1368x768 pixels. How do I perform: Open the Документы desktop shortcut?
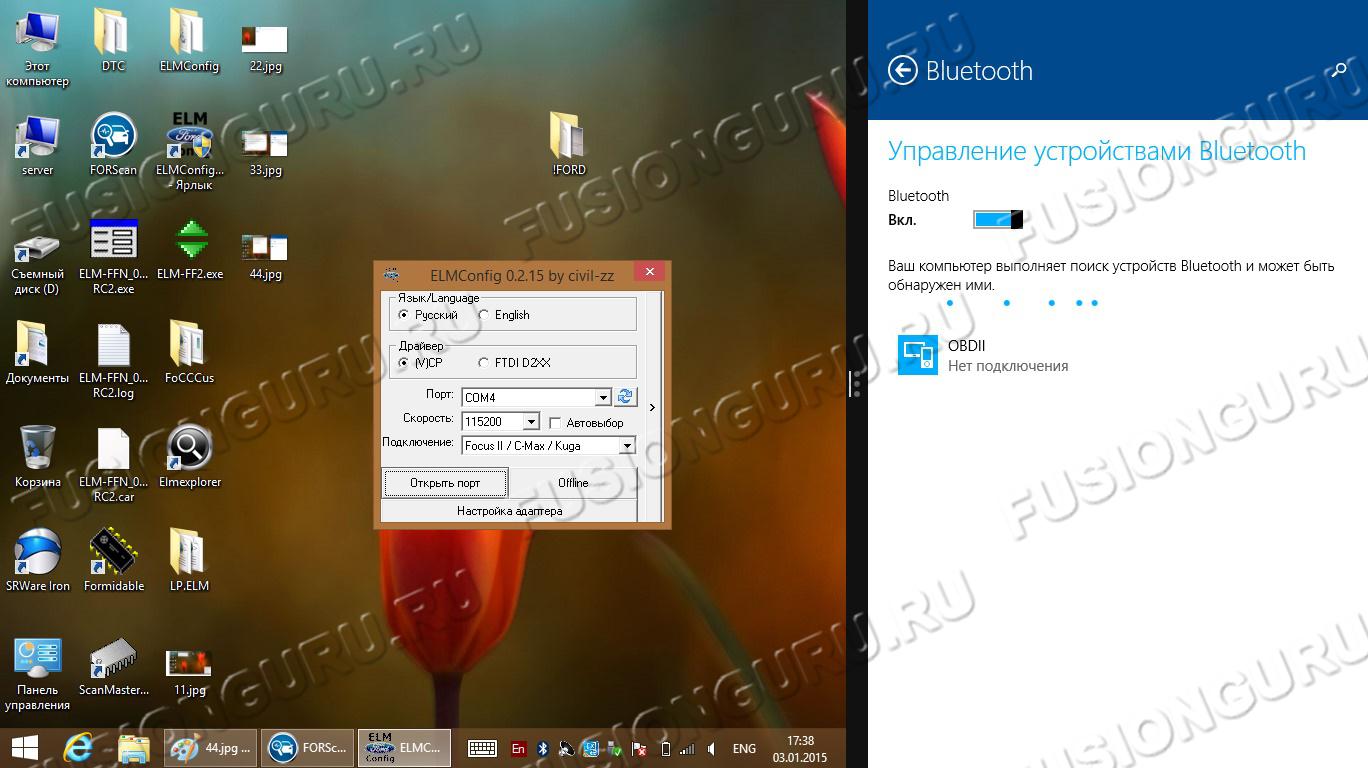(x=37, y=353)
